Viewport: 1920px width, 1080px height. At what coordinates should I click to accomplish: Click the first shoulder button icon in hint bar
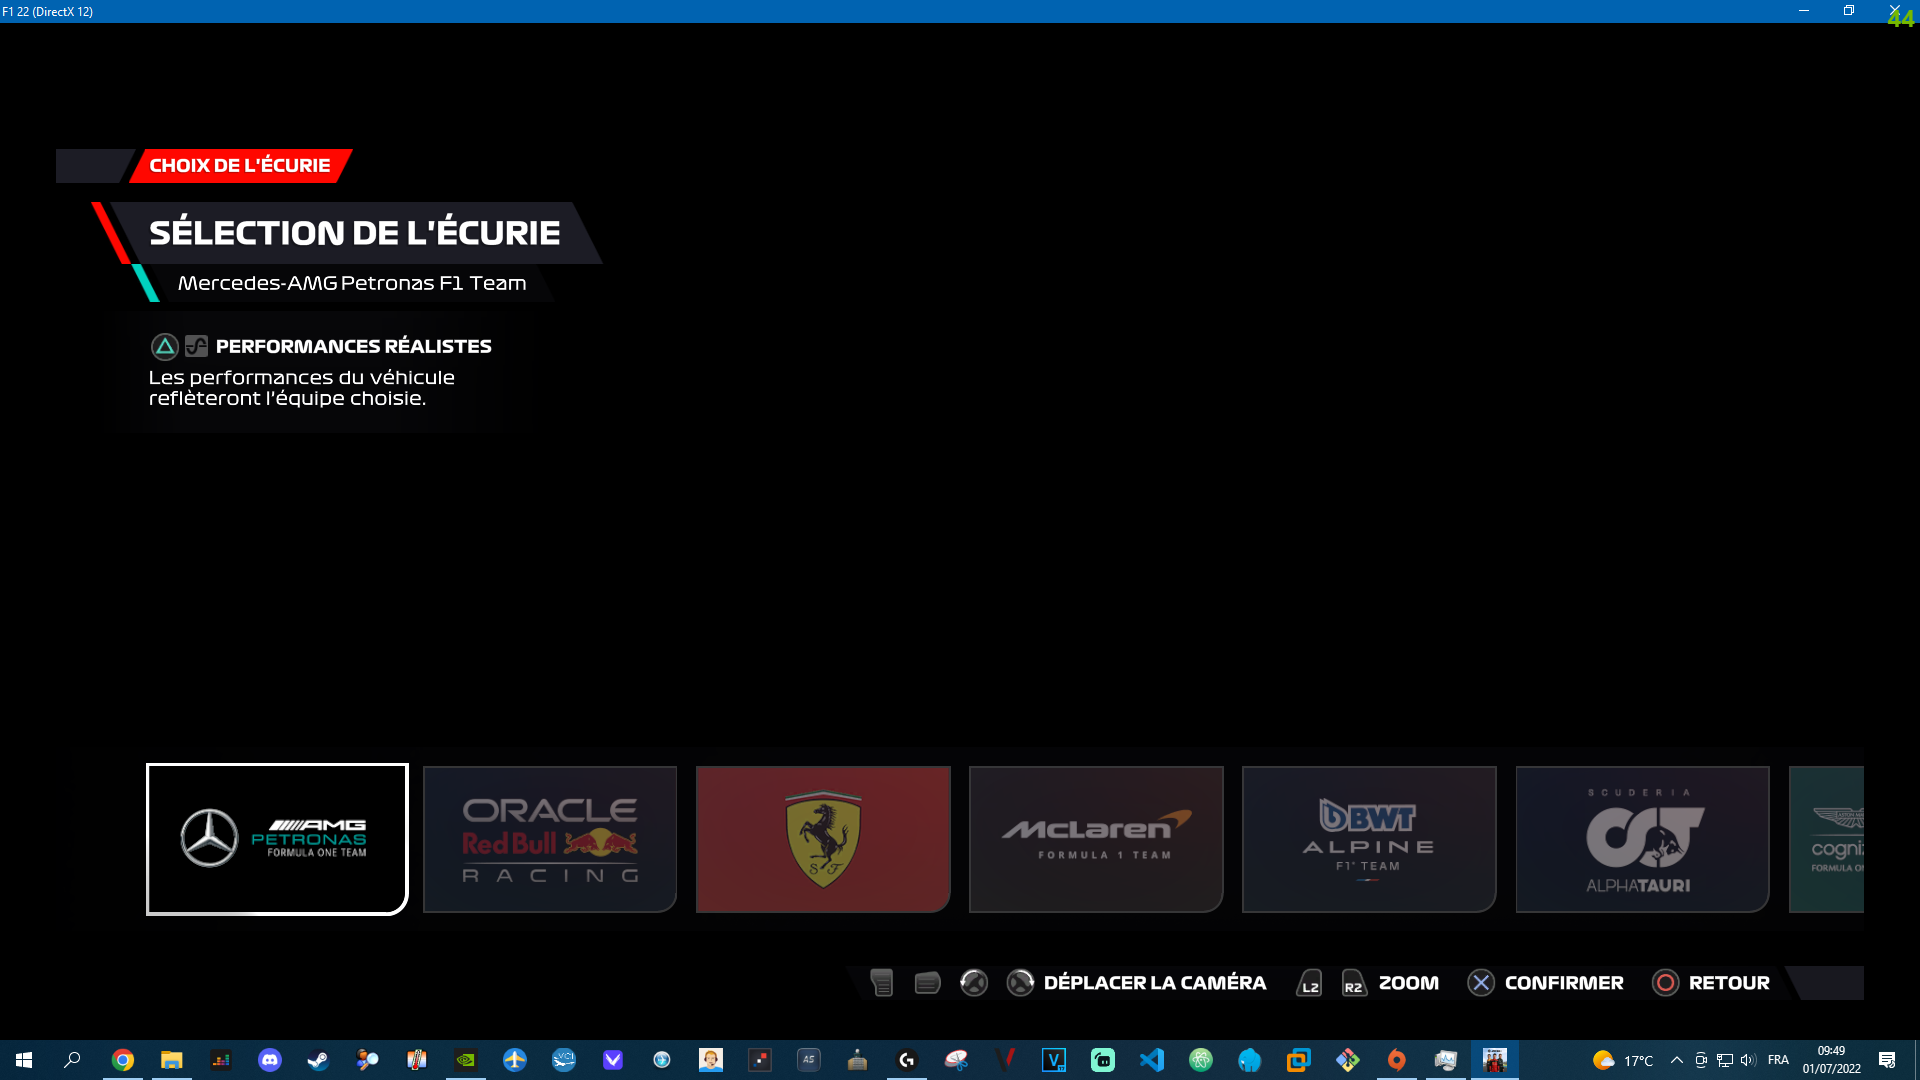pos(881,983)
